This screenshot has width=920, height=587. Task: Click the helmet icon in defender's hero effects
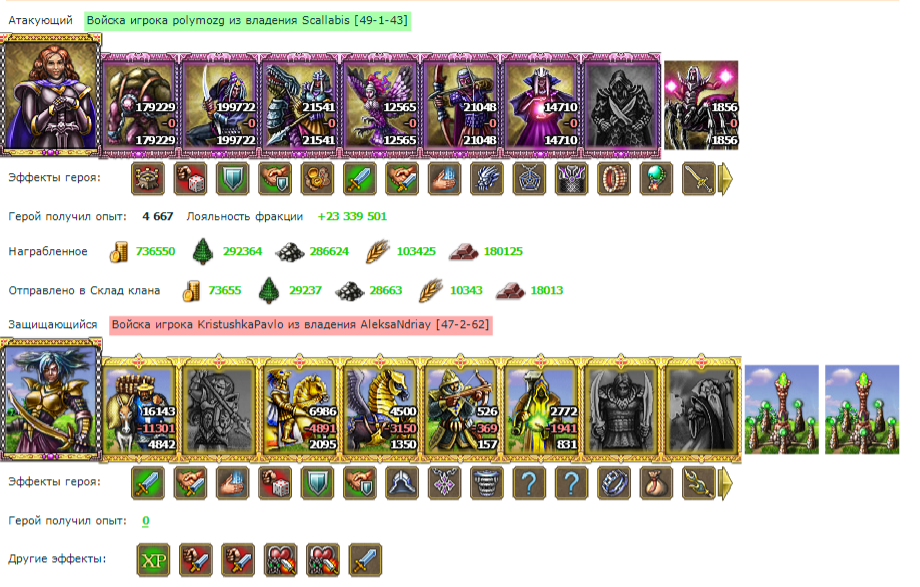point(402,483)
